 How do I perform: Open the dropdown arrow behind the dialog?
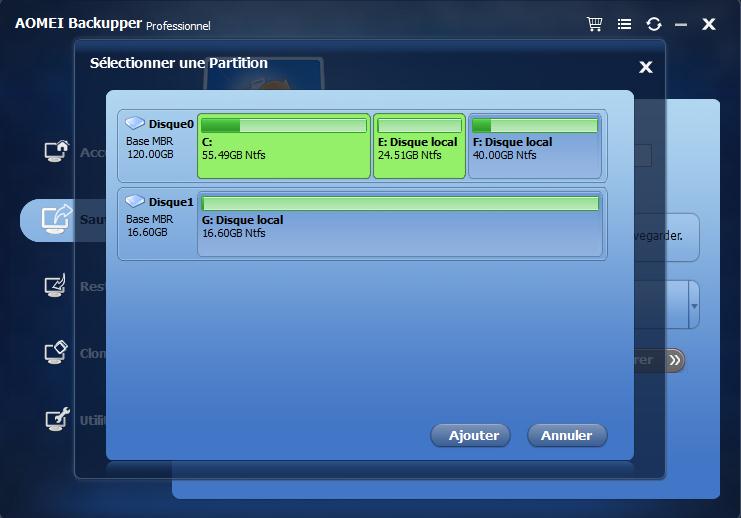694,306
